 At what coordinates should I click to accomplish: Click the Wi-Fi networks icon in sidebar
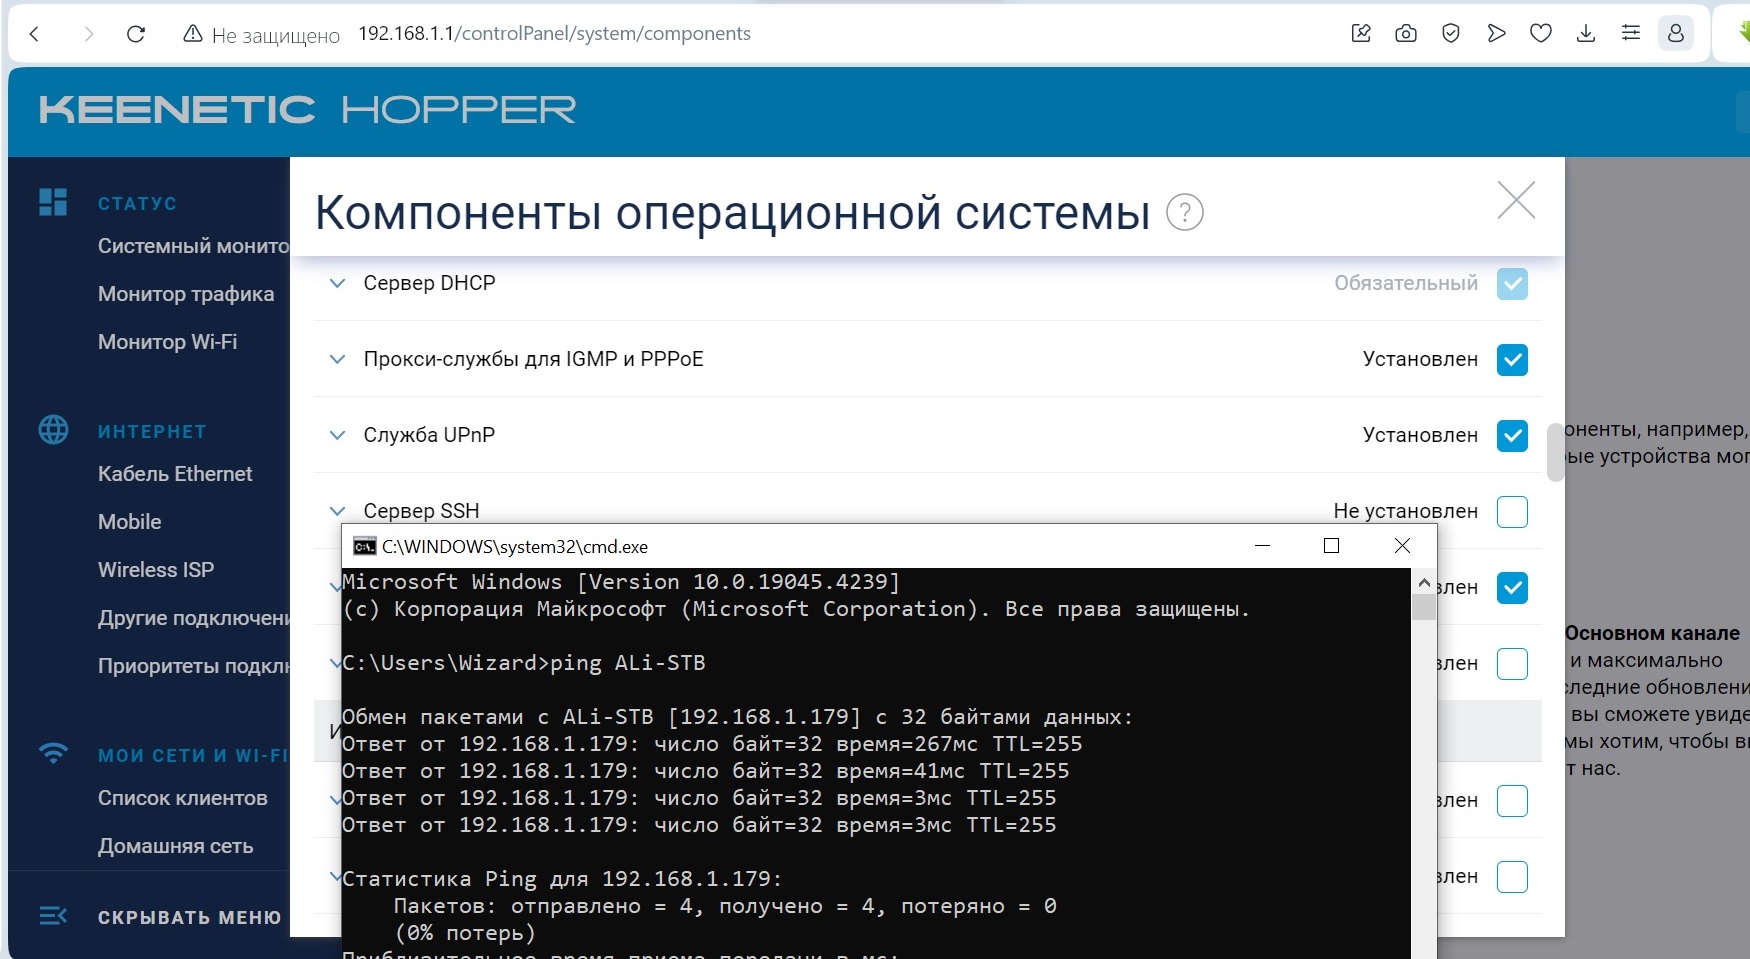tap(53, 753)
